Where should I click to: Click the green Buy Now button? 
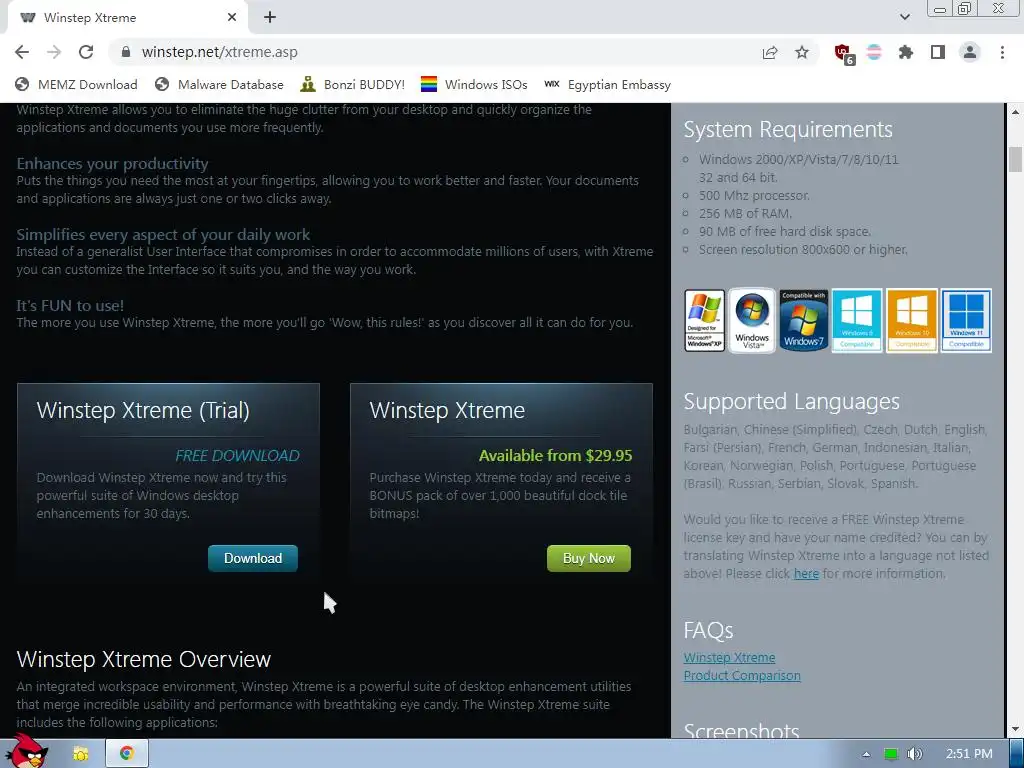pos(588,558)
